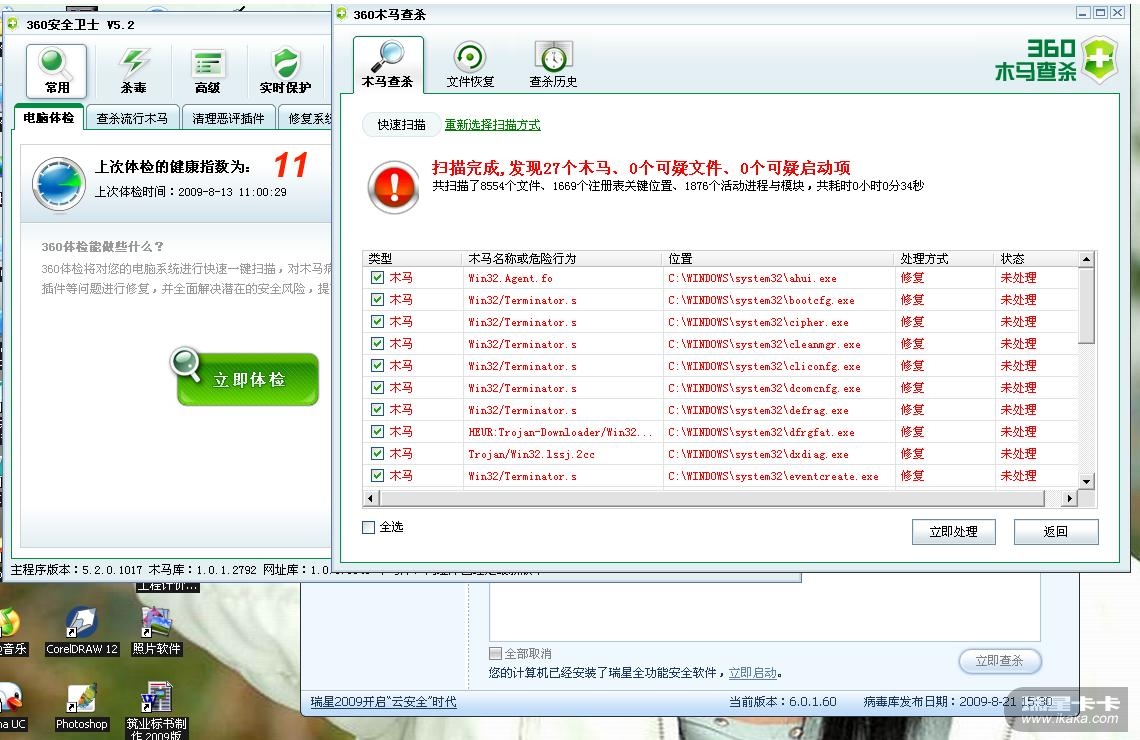Sort by the 类型 column header
This screenshot has height=740, width=1140.
click(x=412, y=259)
